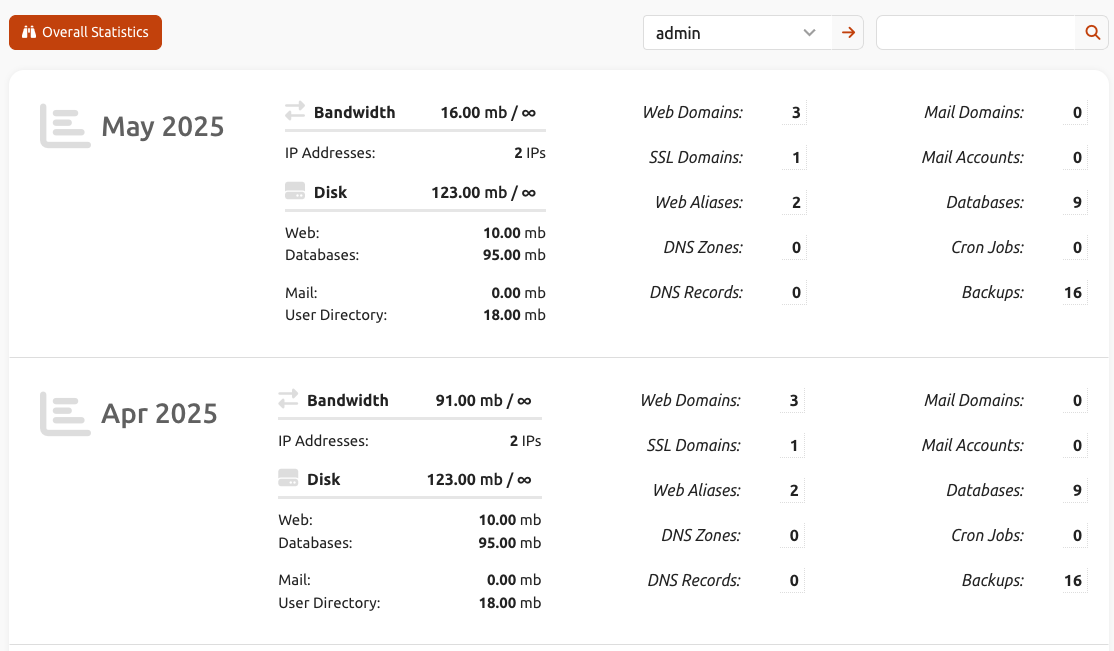Click Apr 2025 disk drive icon
1114x651 pixels.
(288, 478)
